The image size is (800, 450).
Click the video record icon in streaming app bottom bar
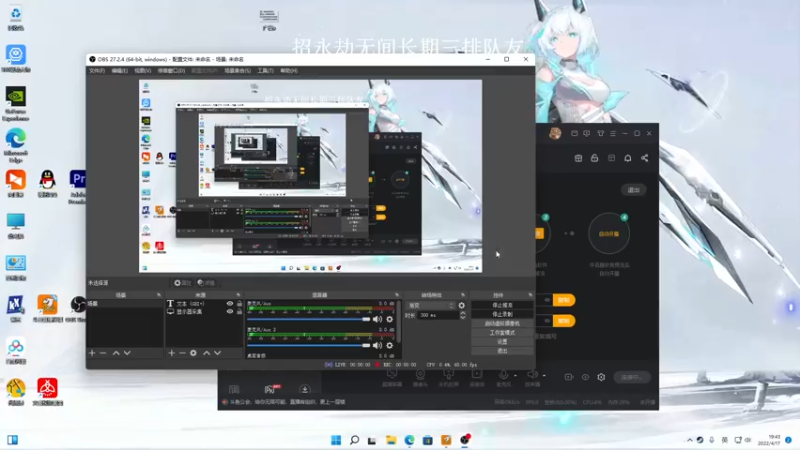569,377
